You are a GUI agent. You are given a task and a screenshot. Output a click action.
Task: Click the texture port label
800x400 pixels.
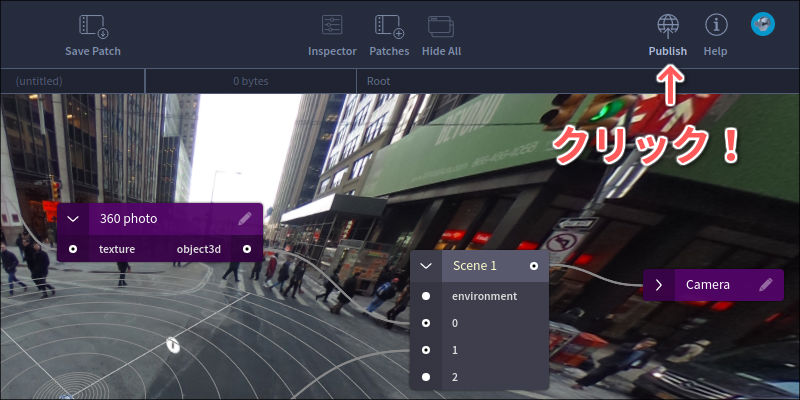point(117,249)
